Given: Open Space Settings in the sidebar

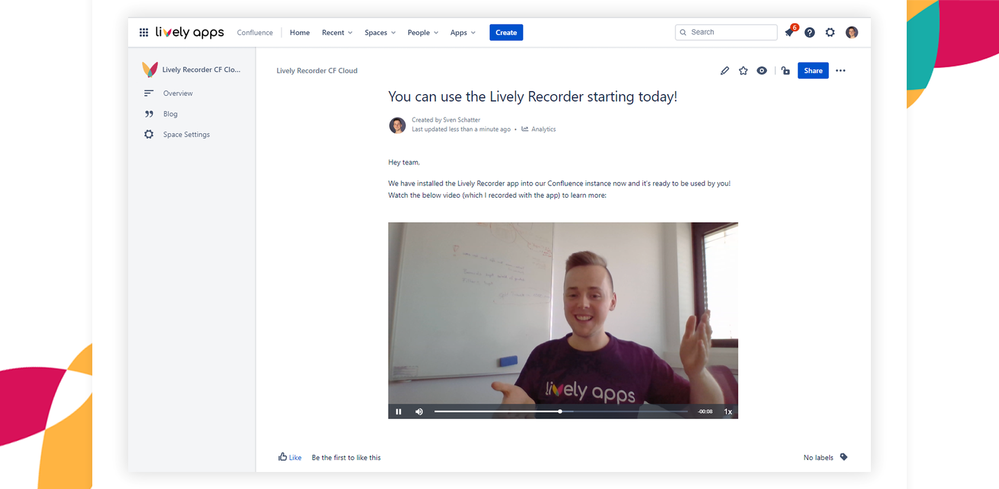Looking at the screenshot, I should click(186, 134).
